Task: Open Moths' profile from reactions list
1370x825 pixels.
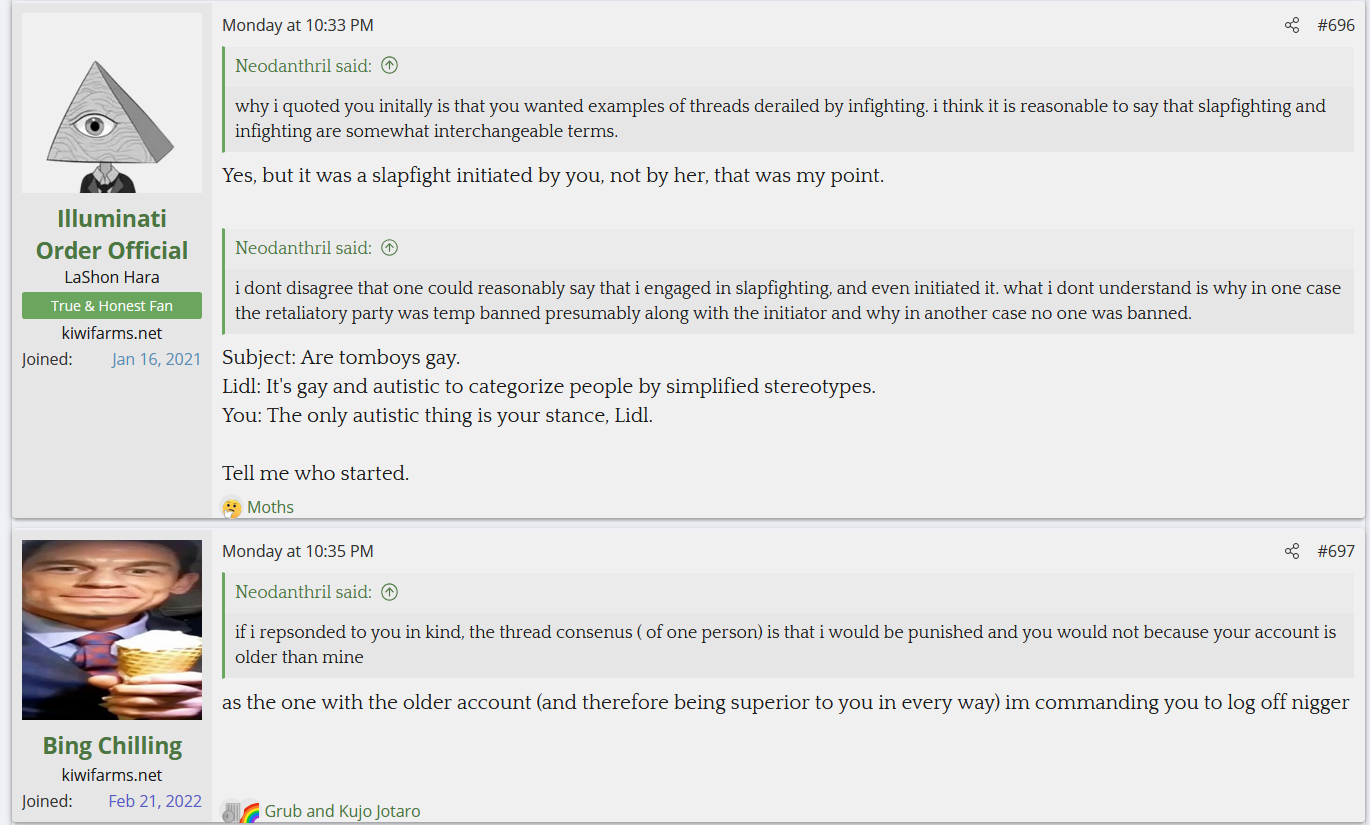Action: [x=271, y=508]
